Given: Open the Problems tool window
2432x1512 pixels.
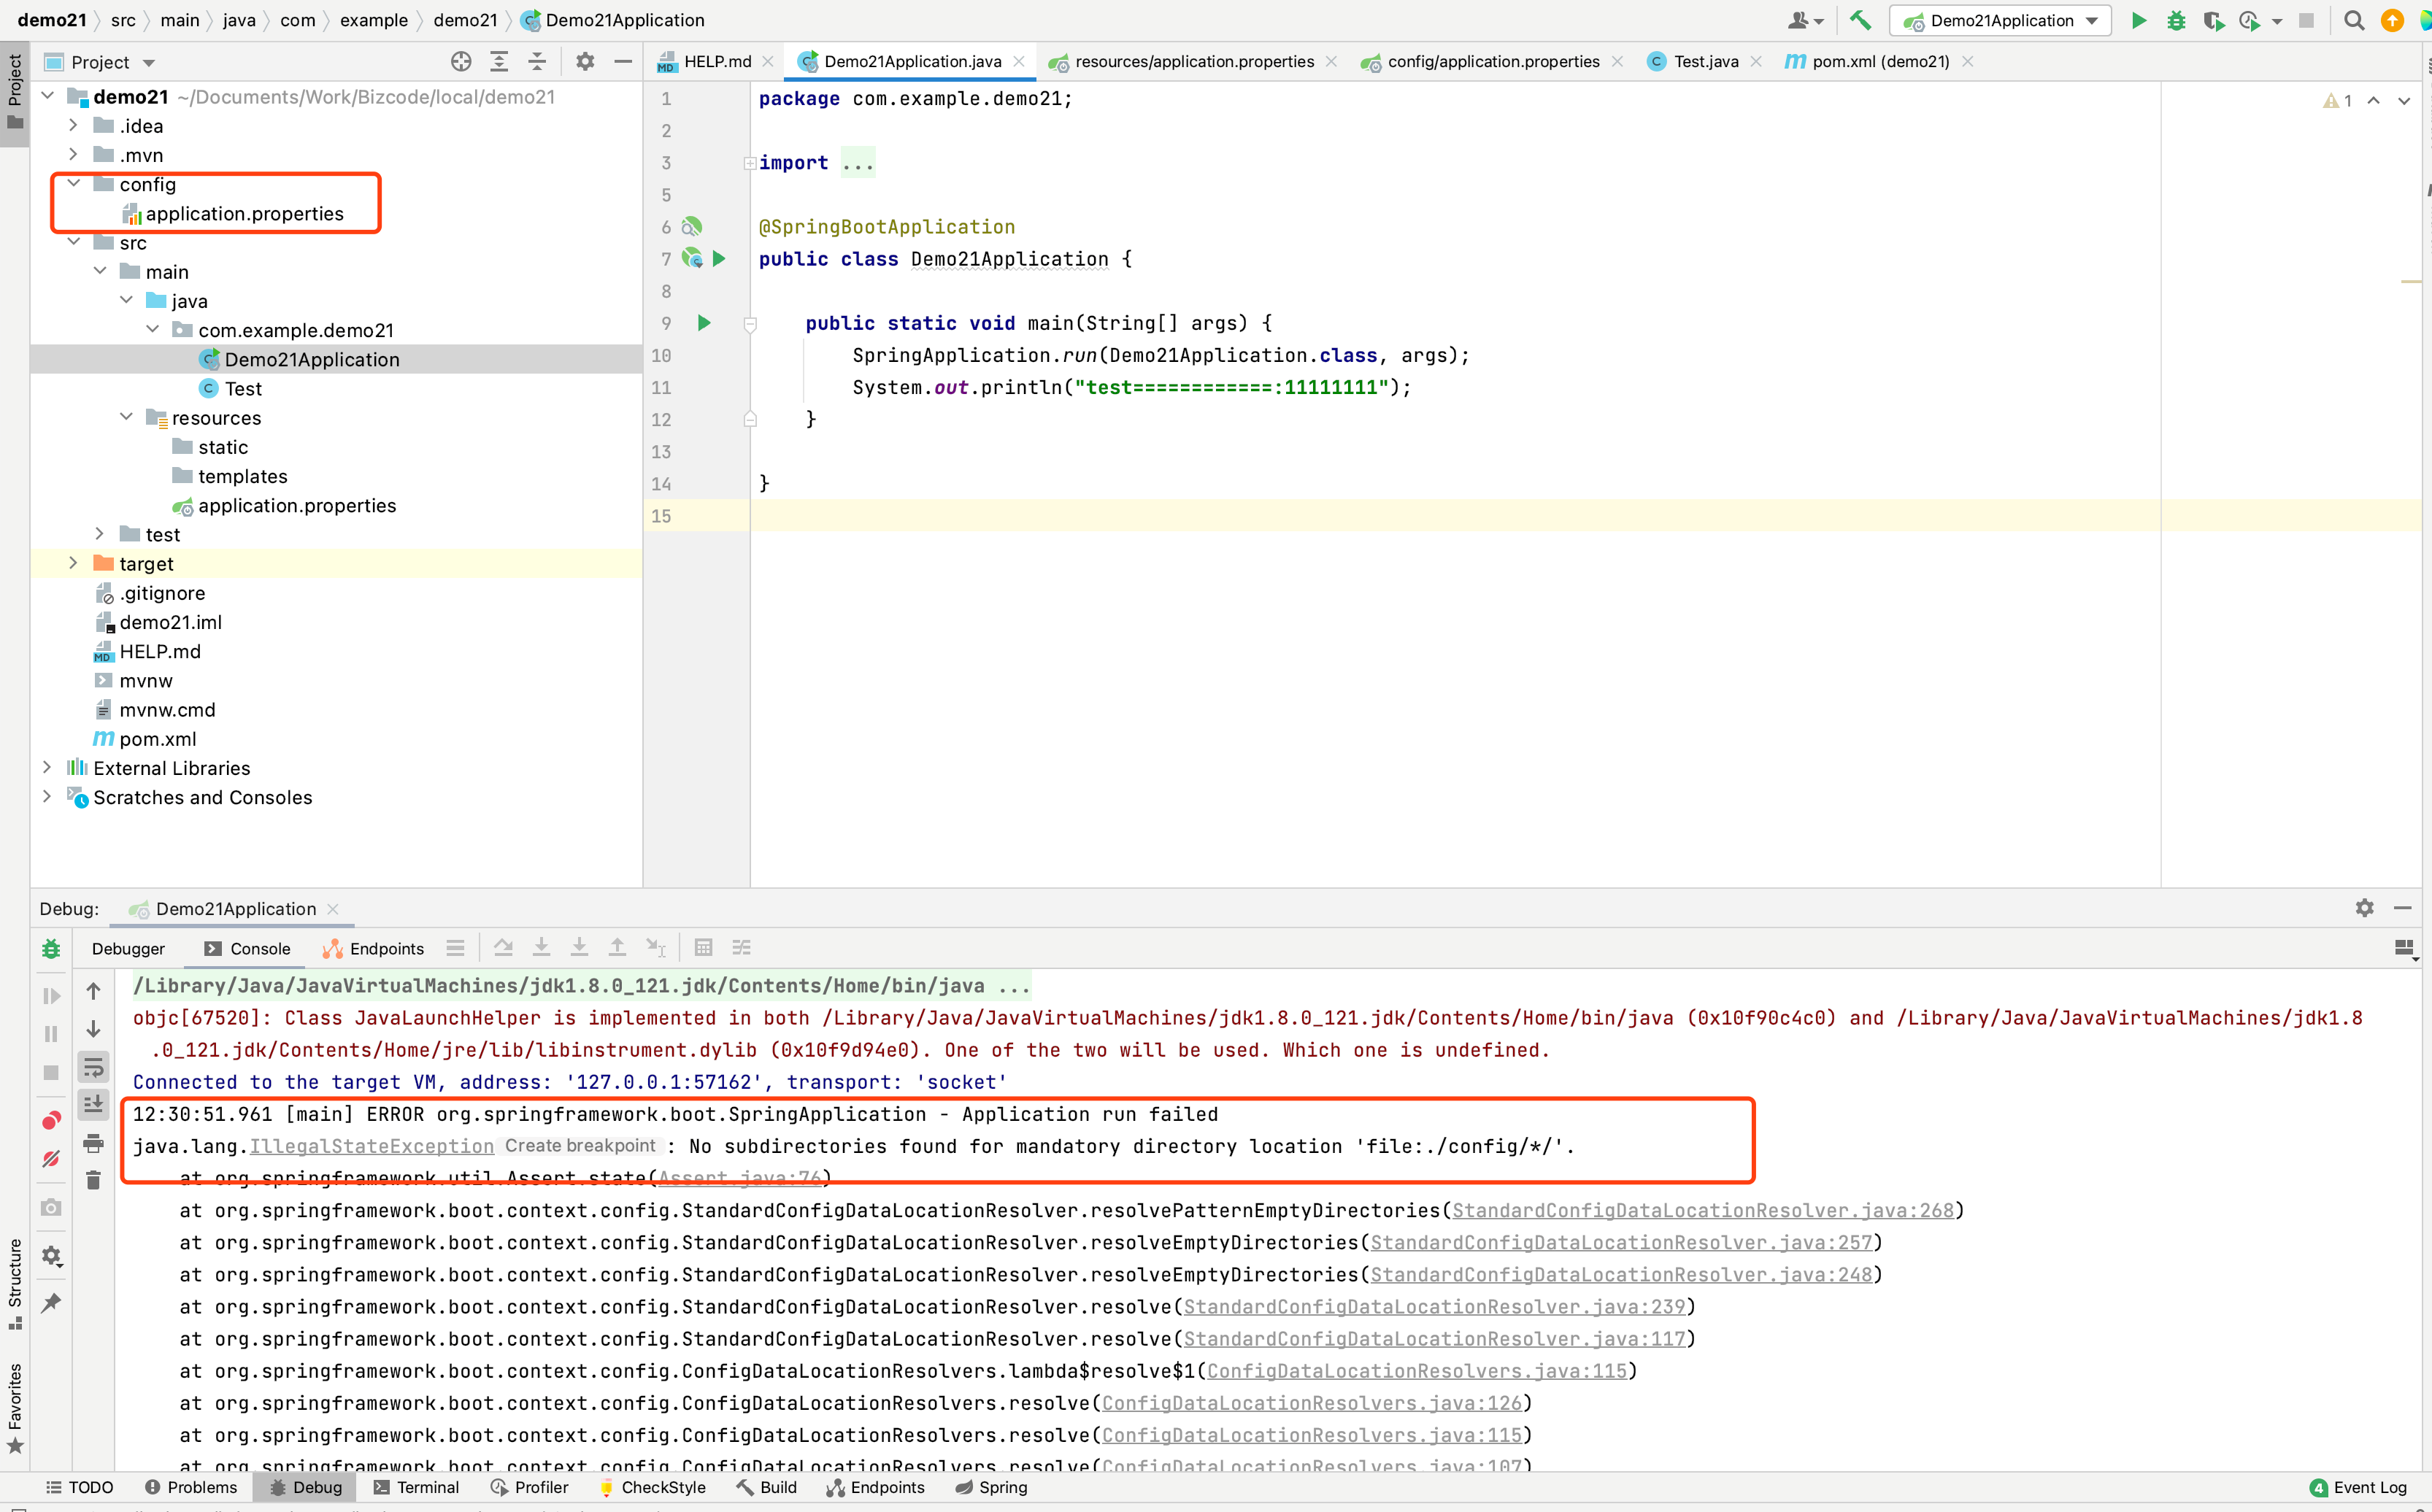Looking at the screenshot, I should (x=191, y=1487).
